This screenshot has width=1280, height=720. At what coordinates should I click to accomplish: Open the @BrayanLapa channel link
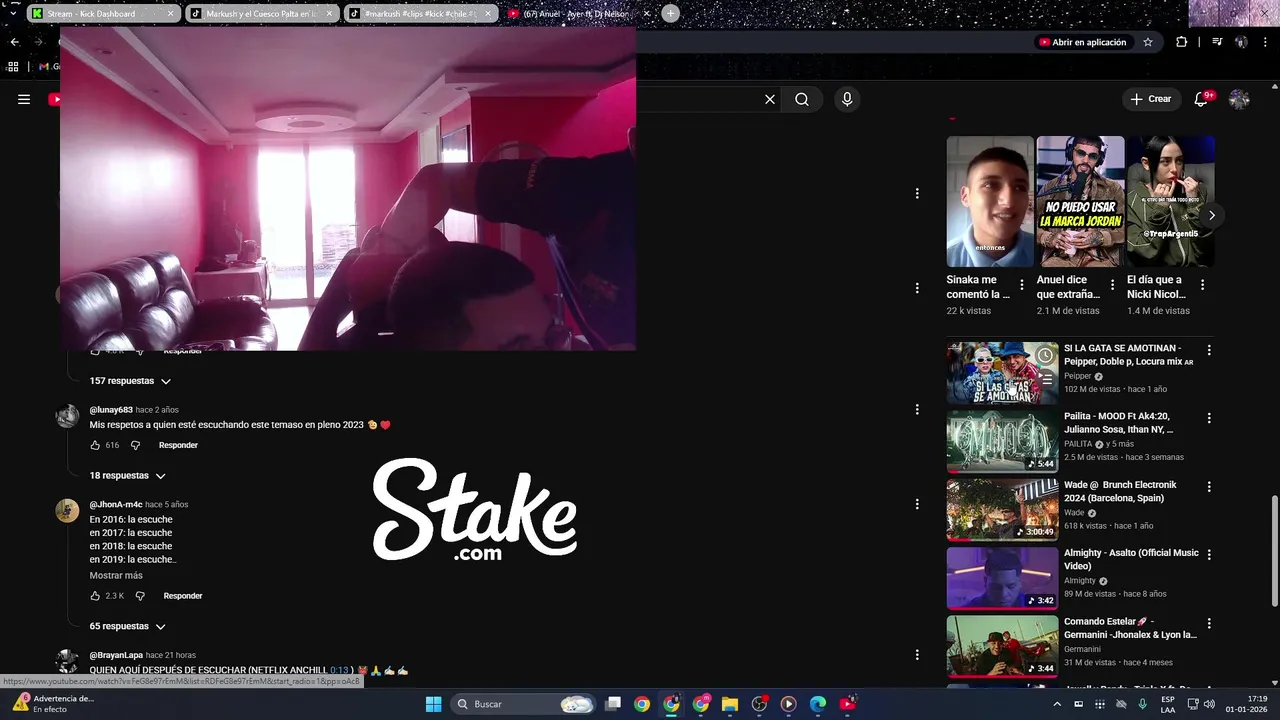click(116, 655)
